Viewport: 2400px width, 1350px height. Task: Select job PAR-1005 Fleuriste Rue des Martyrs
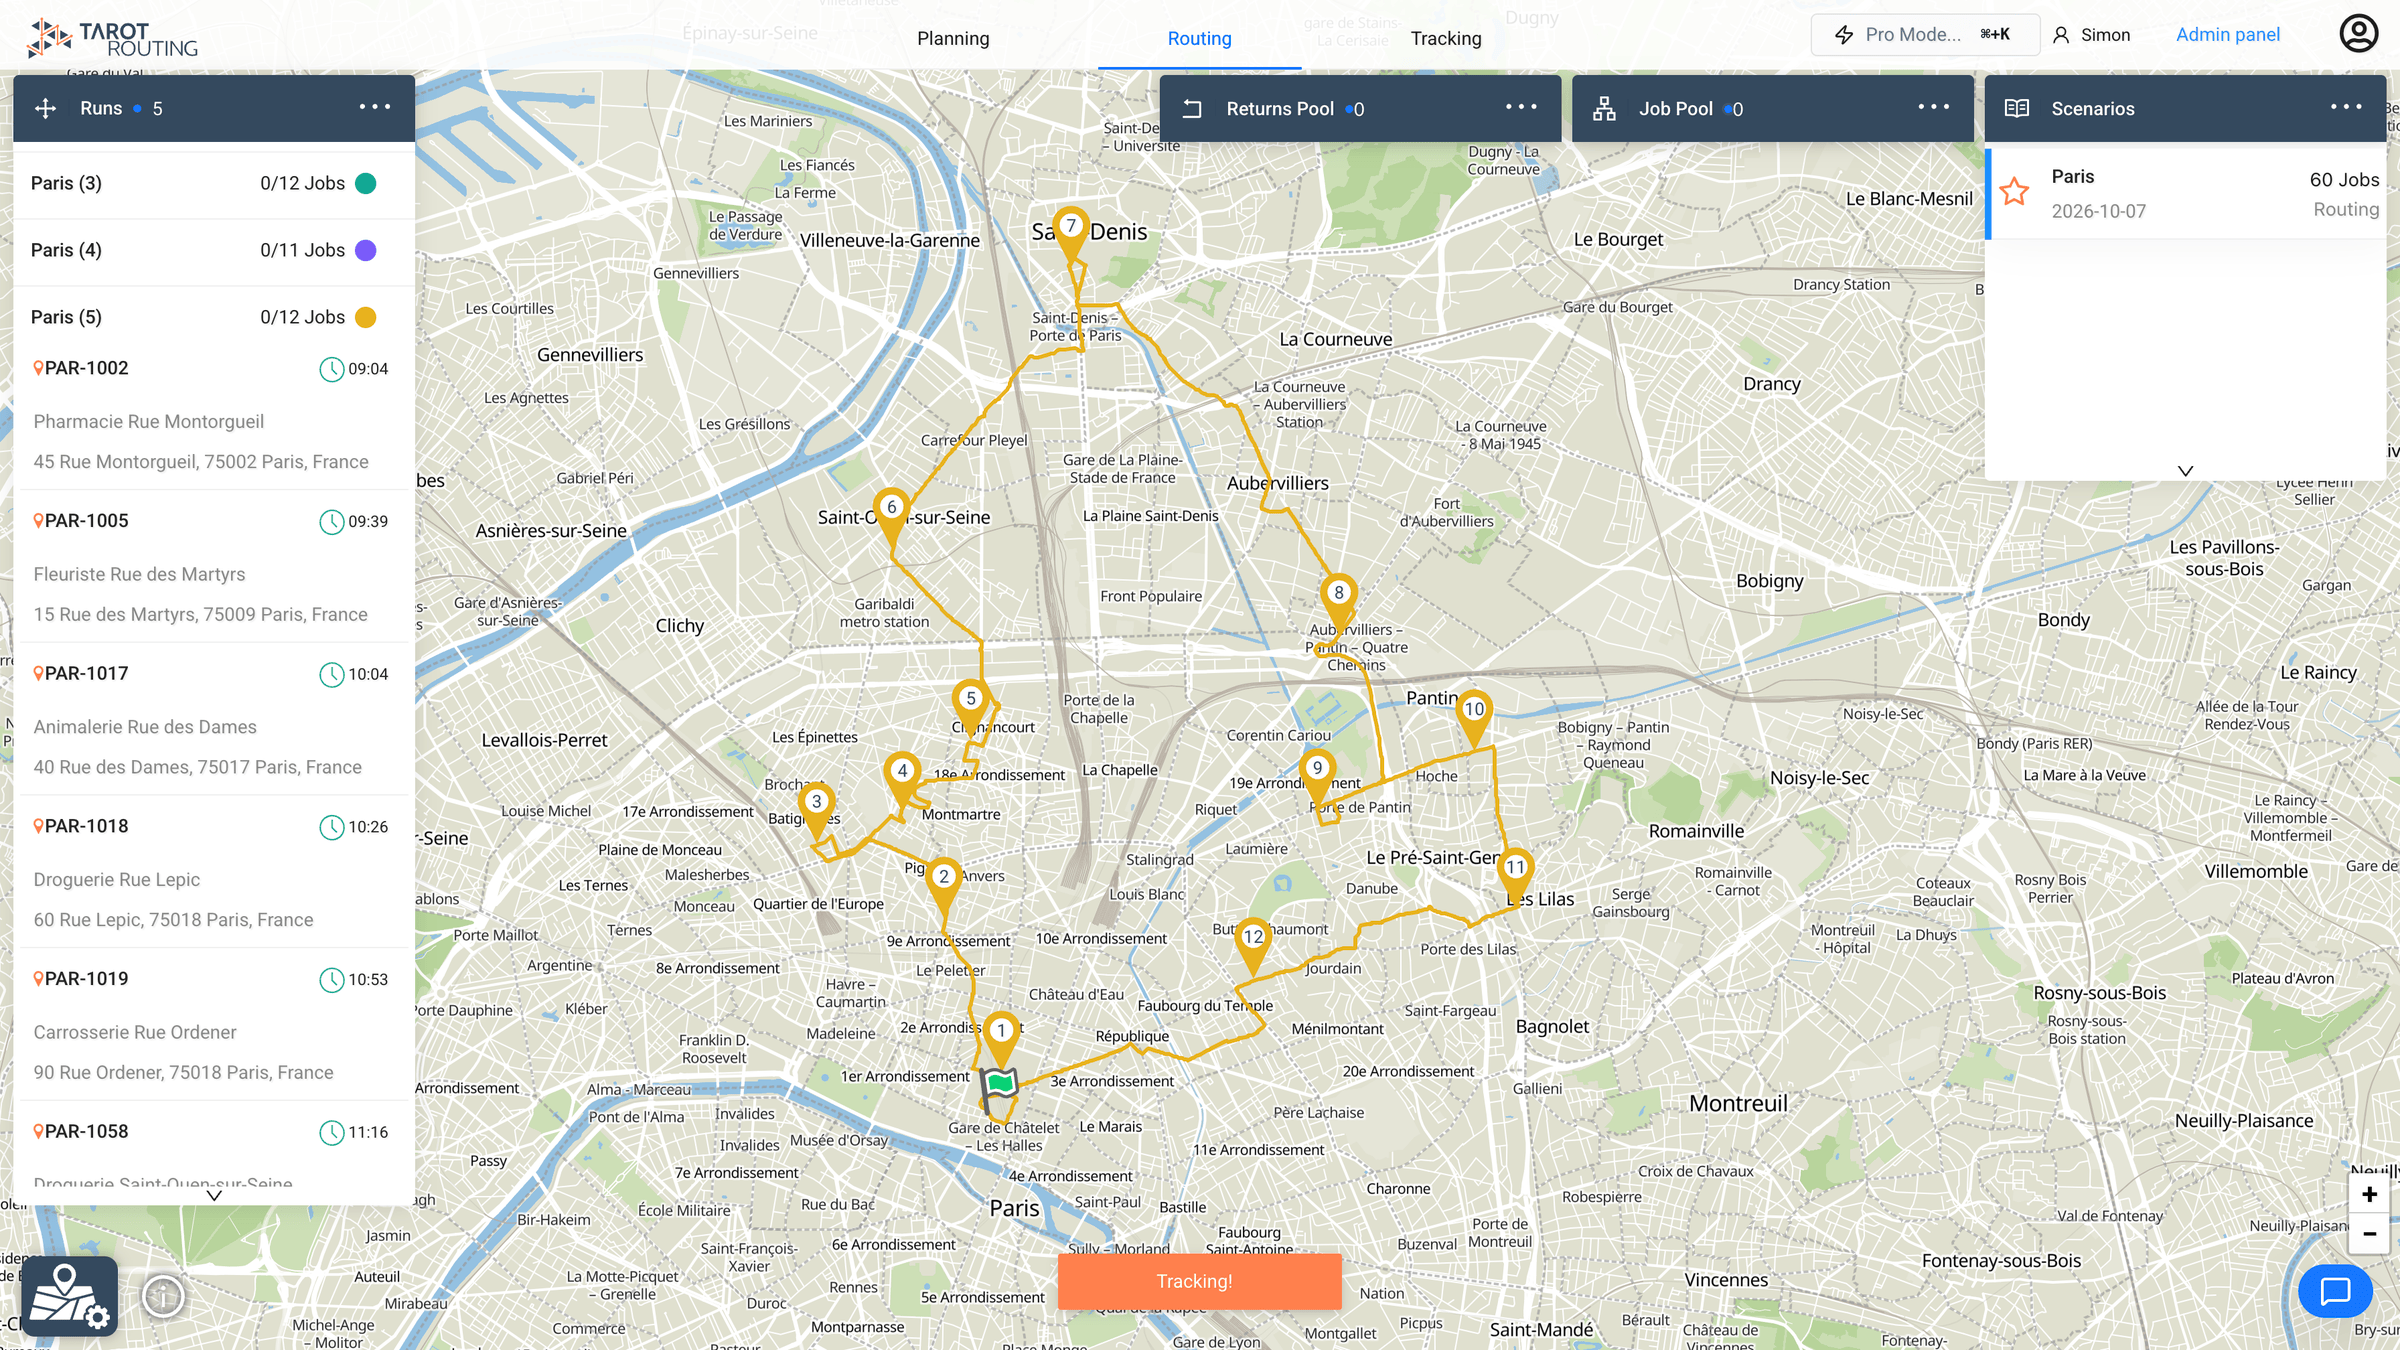pos(214,568)
